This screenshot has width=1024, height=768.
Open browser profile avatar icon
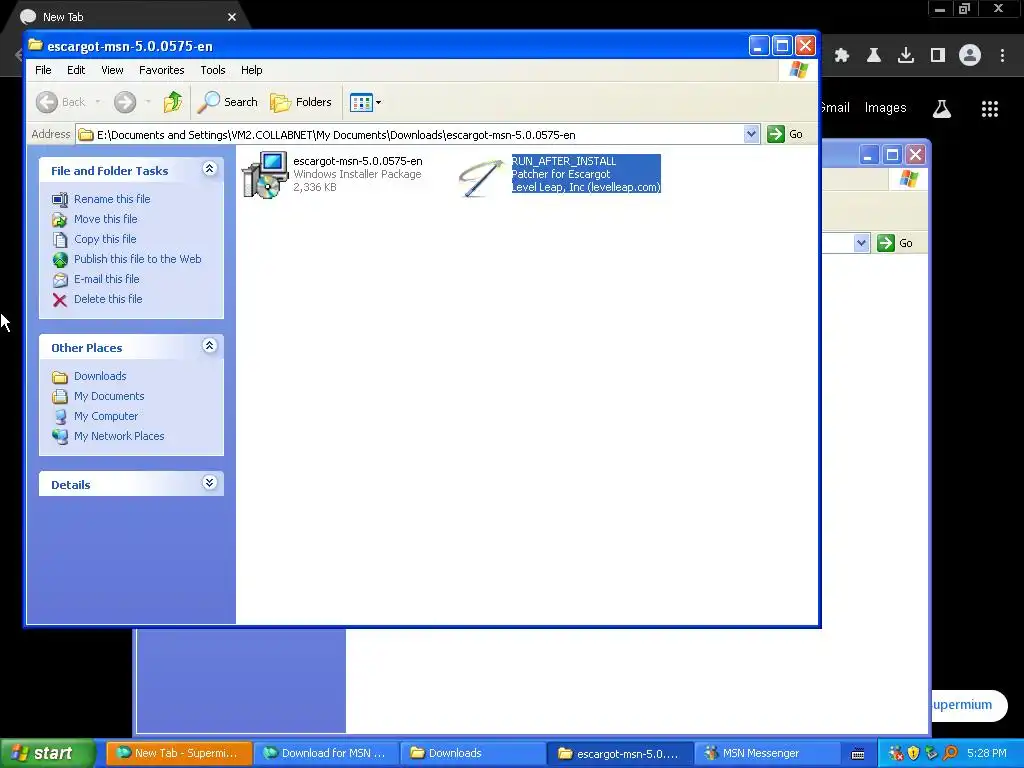click(970, 56)
